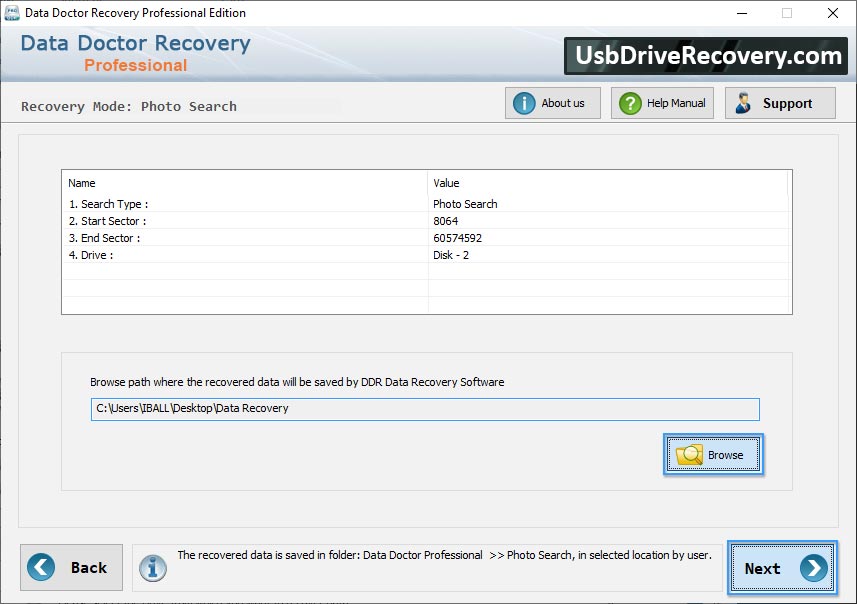Click the UsbDriveRecovery.com banner
This screenshot has width=857, height=604.
[x=706, y=56]
